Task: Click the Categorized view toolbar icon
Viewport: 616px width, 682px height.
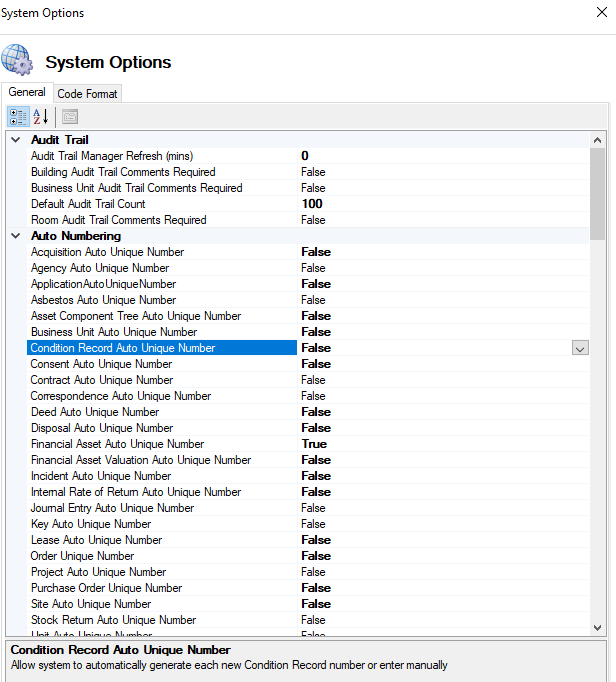Action: [x=18, y=116]
